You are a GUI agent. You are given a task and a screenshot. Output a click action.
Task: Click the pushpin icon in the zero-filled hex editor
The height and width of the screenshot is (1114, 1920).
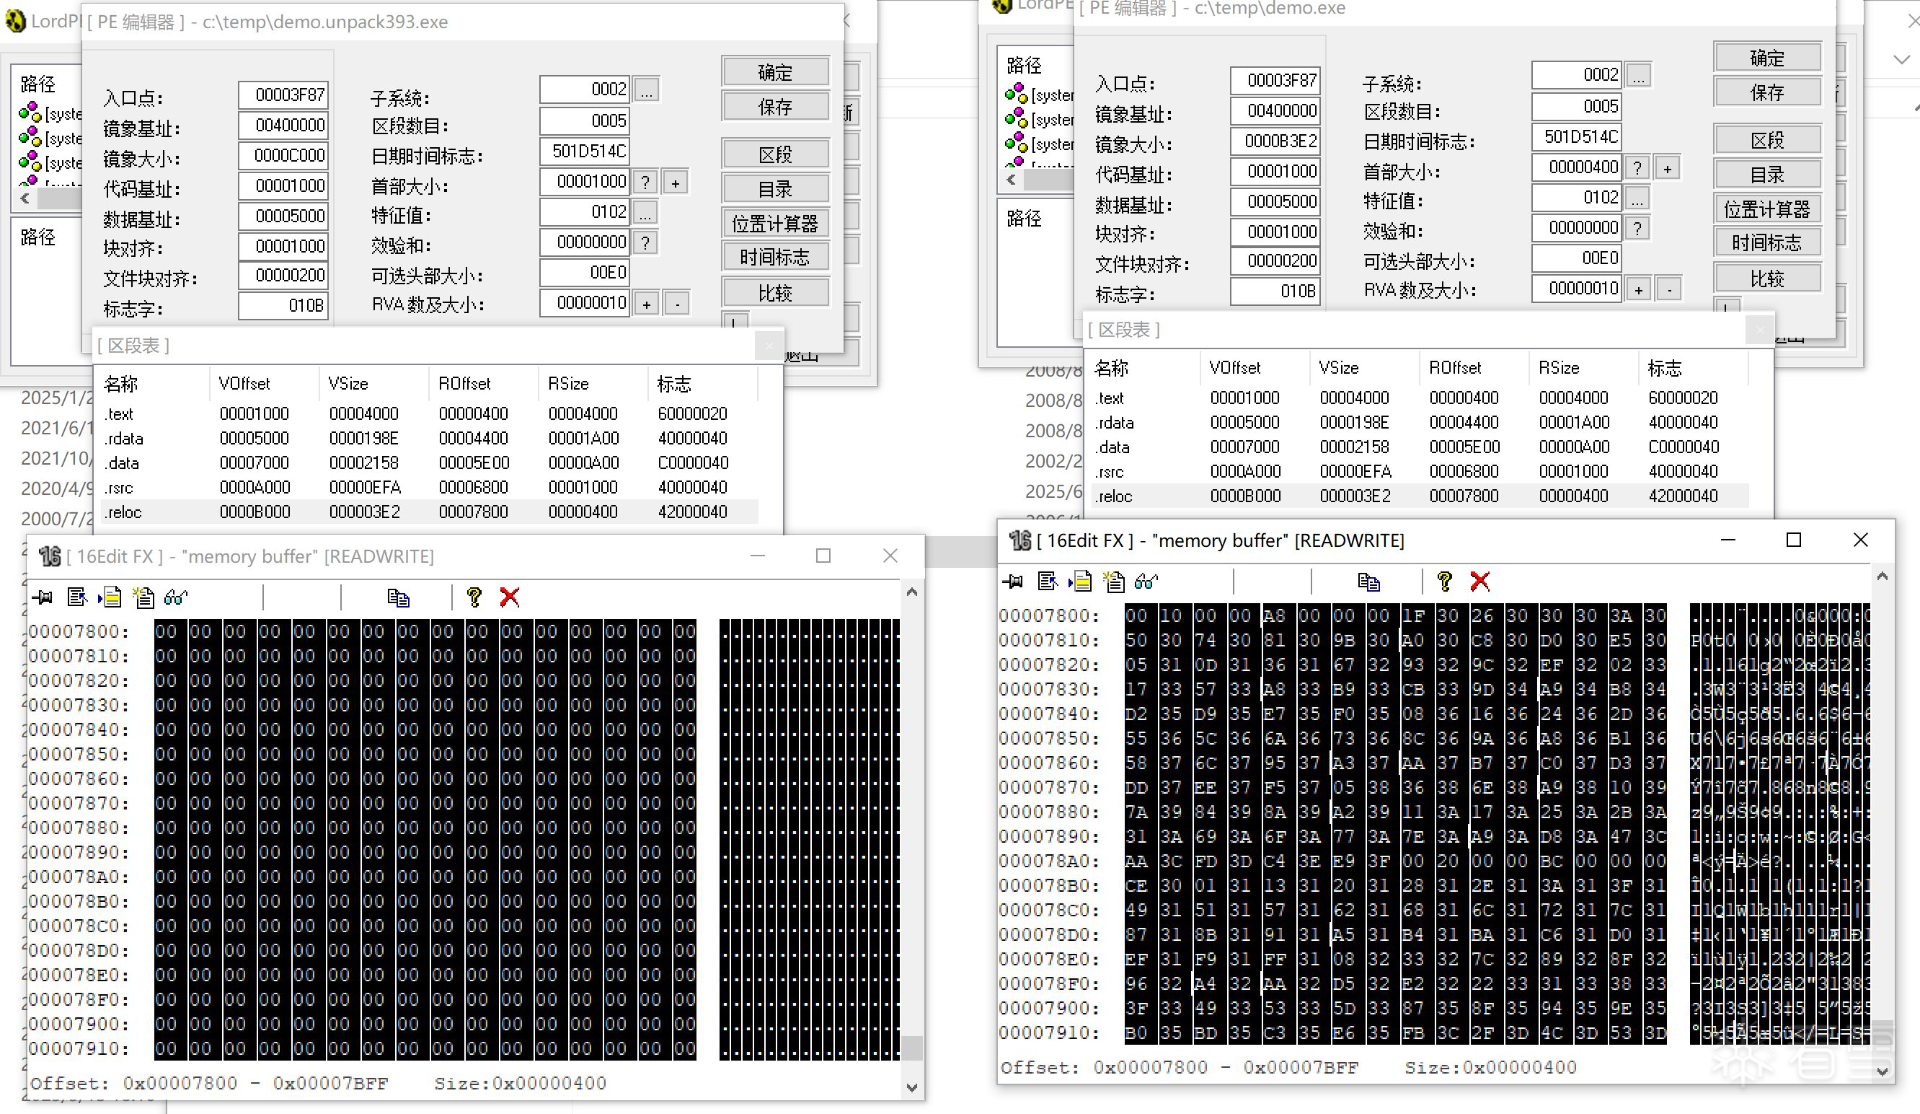pyautogui.click(x=43, y=598)
